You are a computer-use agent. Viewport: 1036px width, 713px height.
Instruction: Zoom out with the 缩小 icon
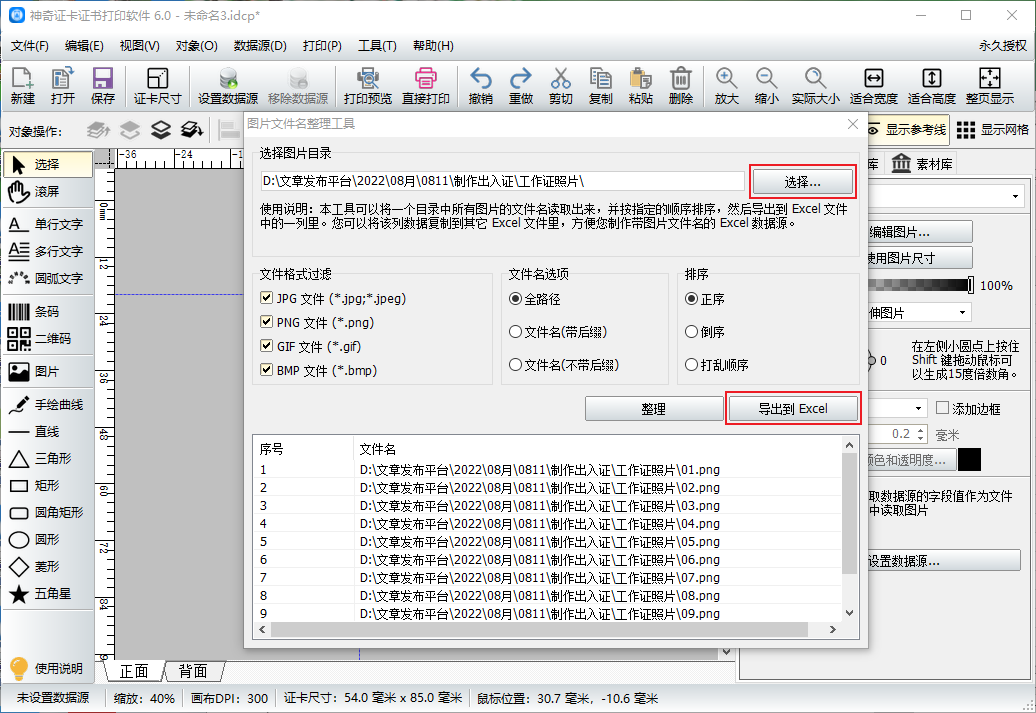coord(766,85)
